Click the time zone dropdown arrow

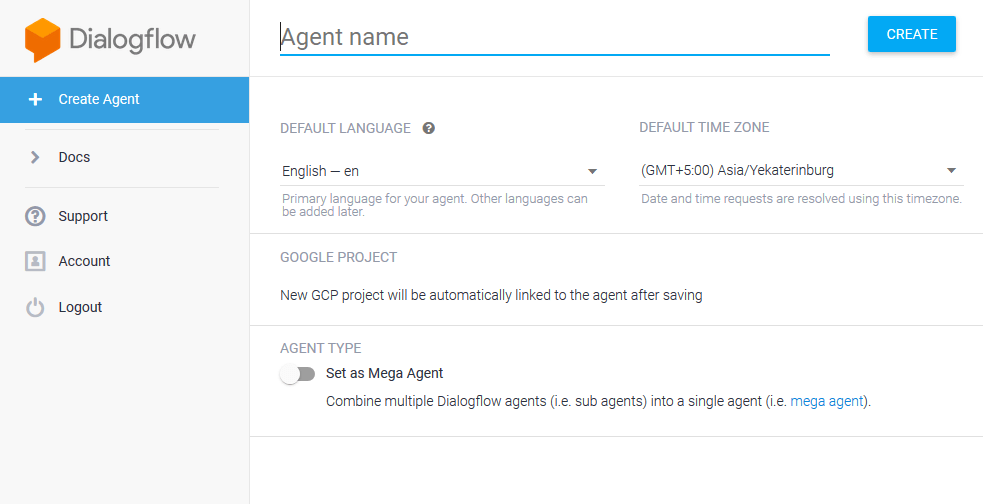point(951,170)
